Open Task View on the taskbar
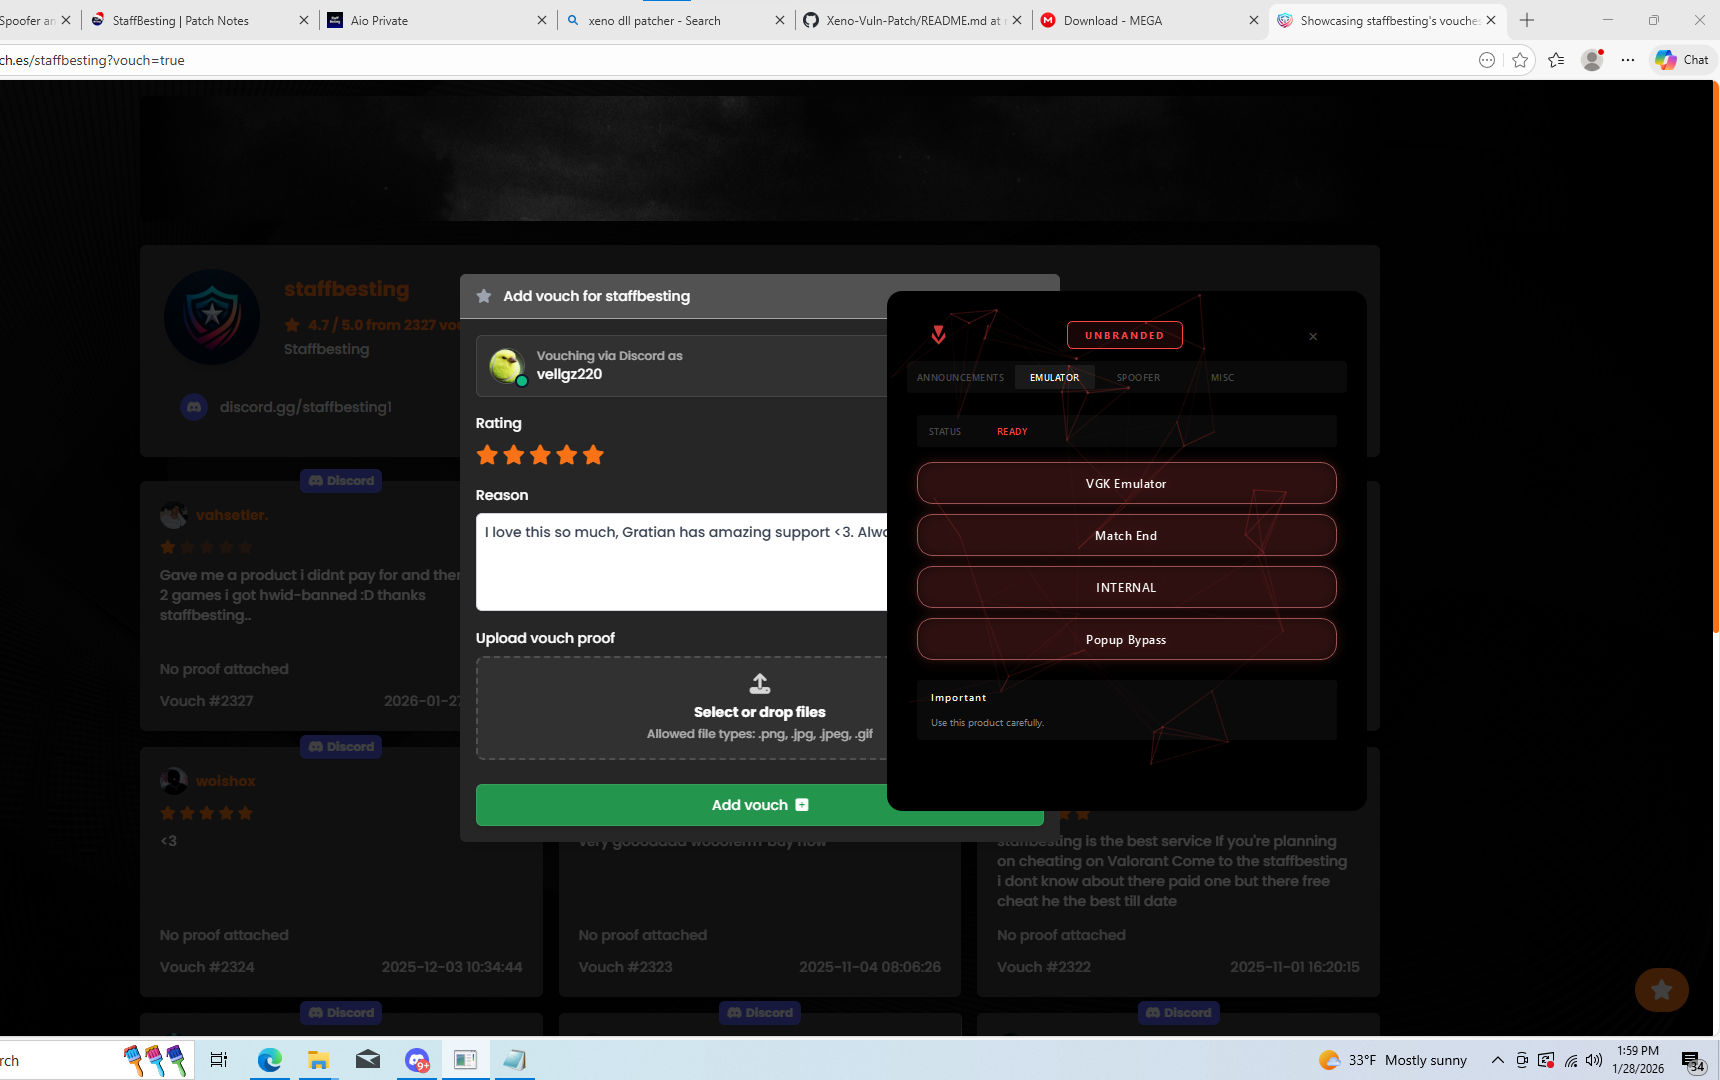 (x=218, y=1060)
